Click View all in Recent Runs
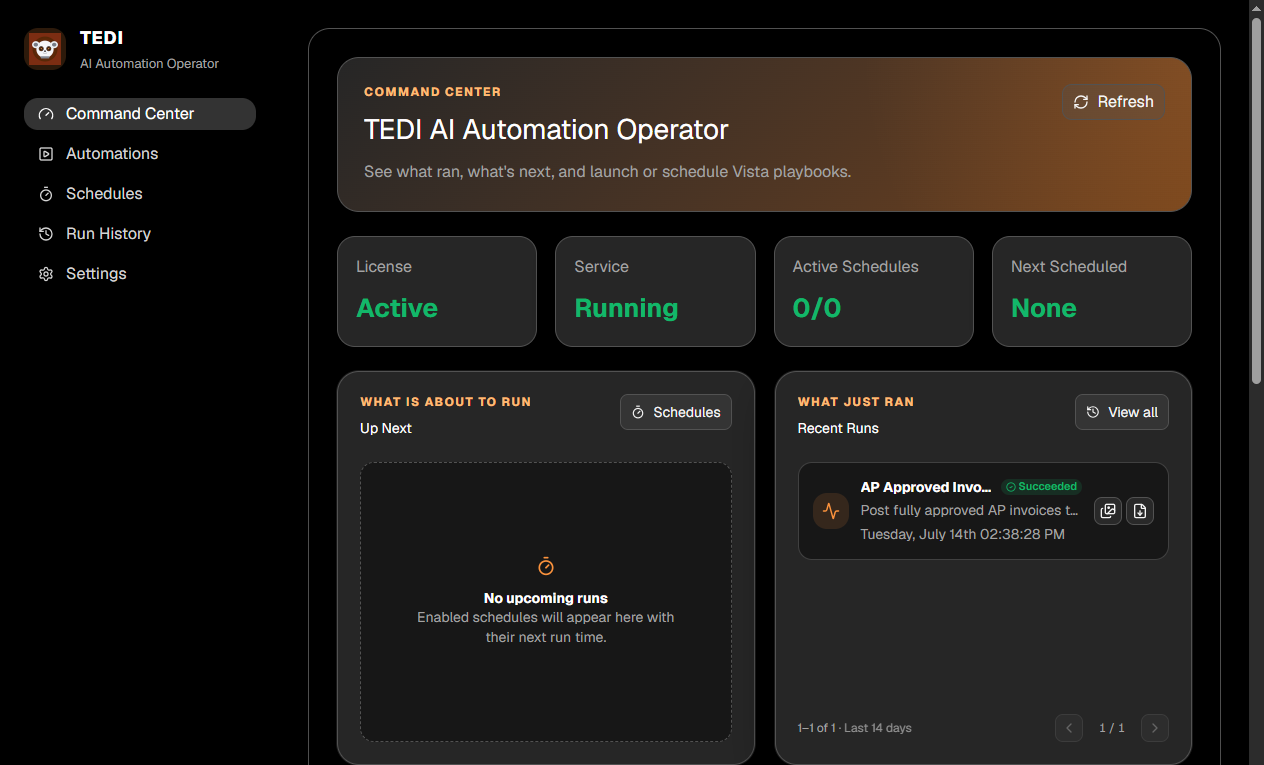Image resolution: width=1264 pixels, height=765 pixels. click(x=1122, y=412)
